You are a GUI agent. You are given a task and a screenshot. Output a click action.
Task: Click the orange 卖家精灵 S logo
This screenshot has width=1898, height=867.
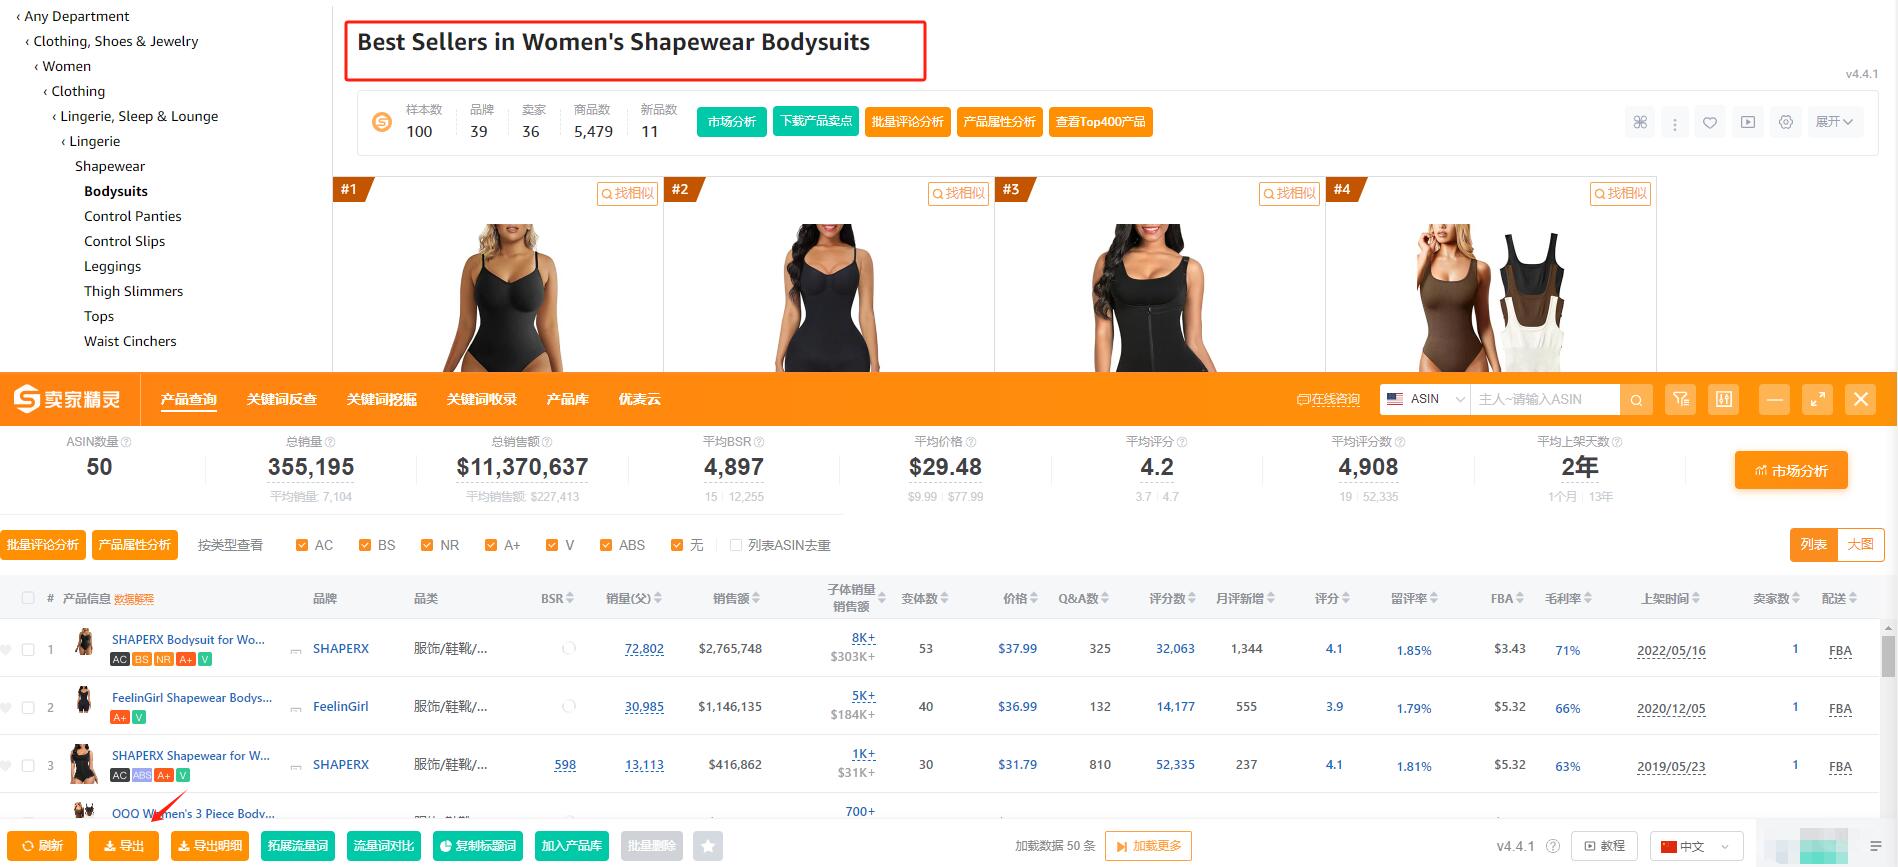tap(66, 399)
